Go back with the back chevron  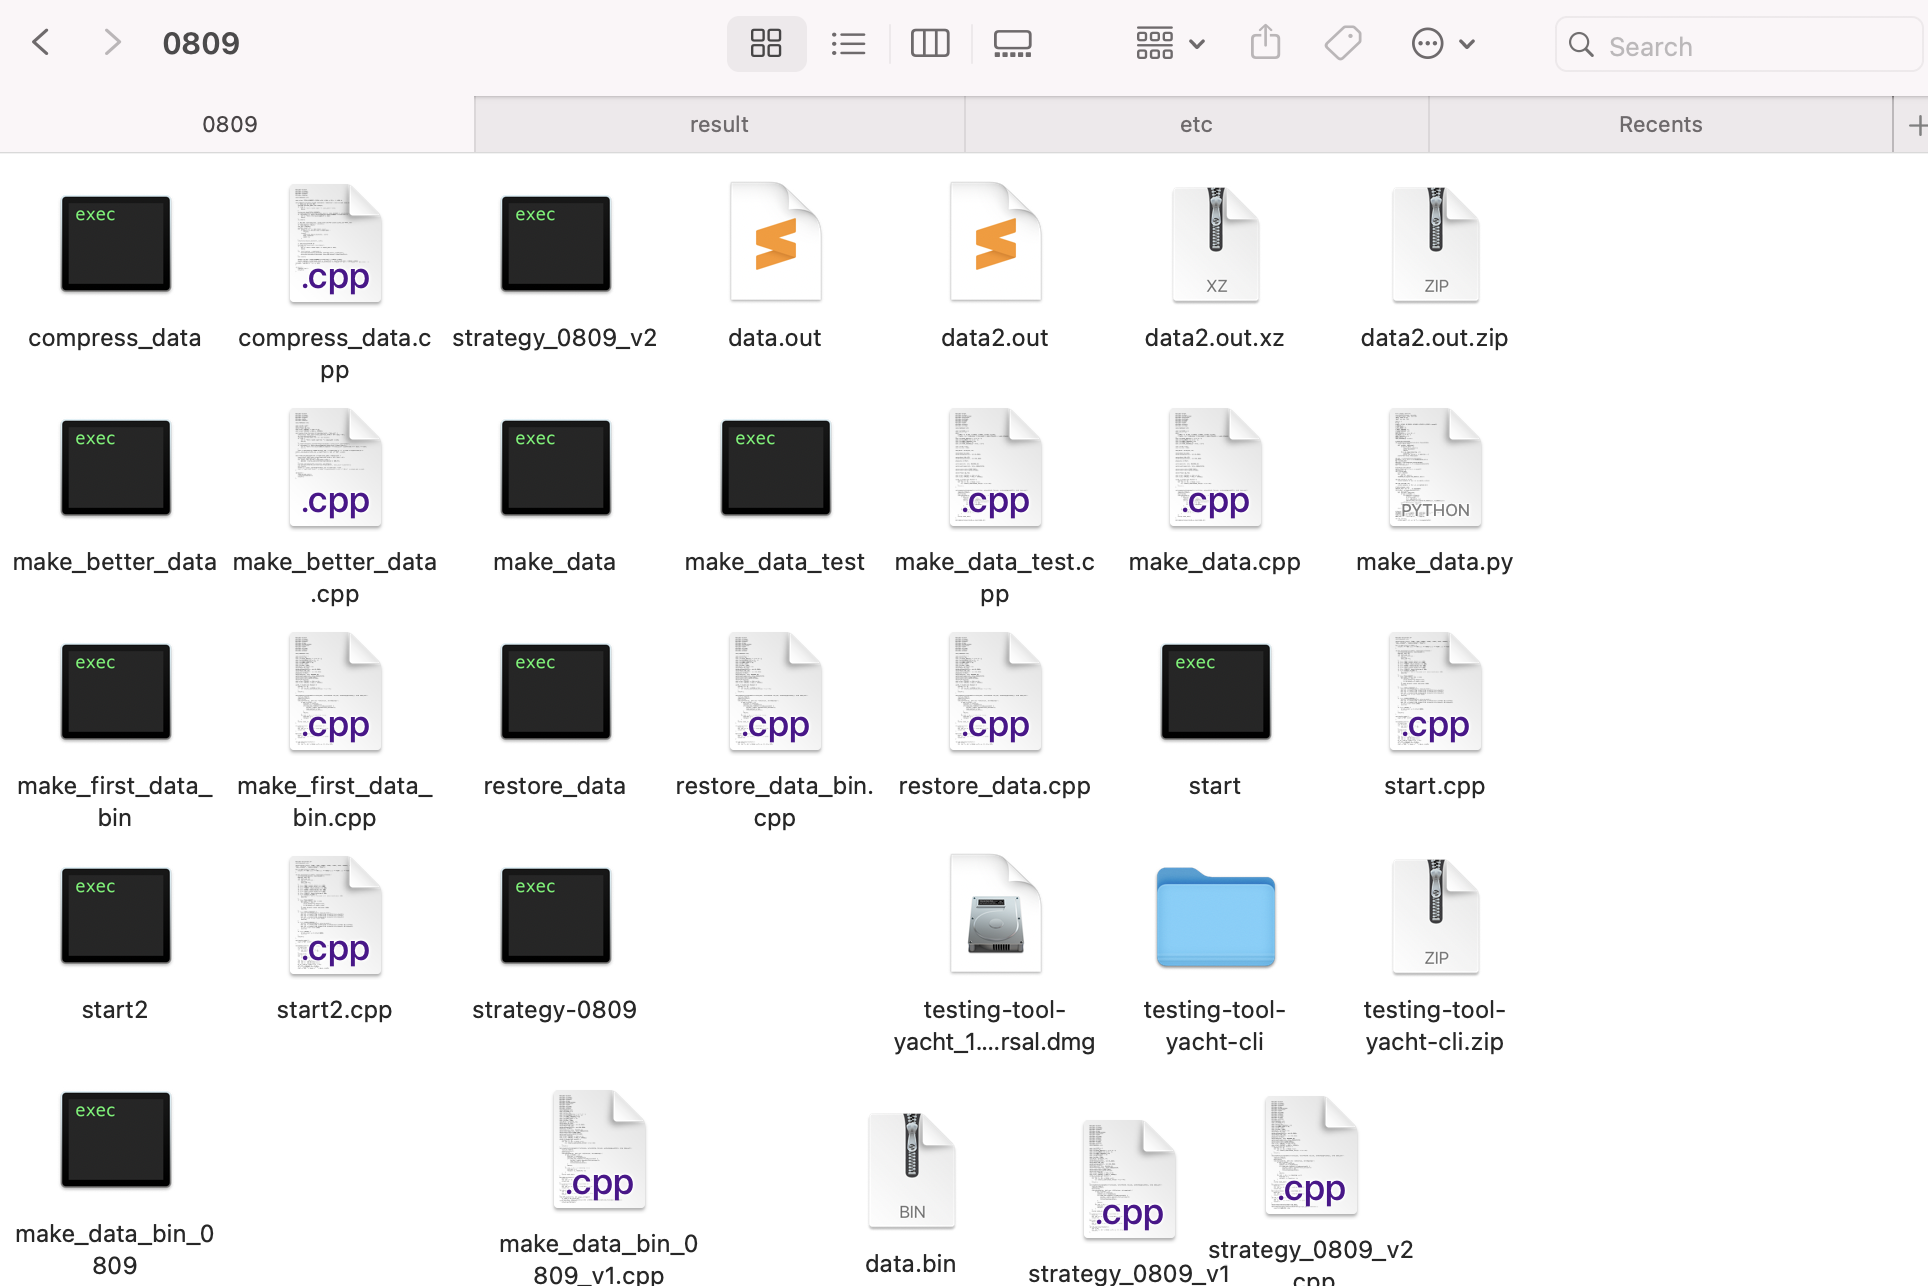coord(41,43)
